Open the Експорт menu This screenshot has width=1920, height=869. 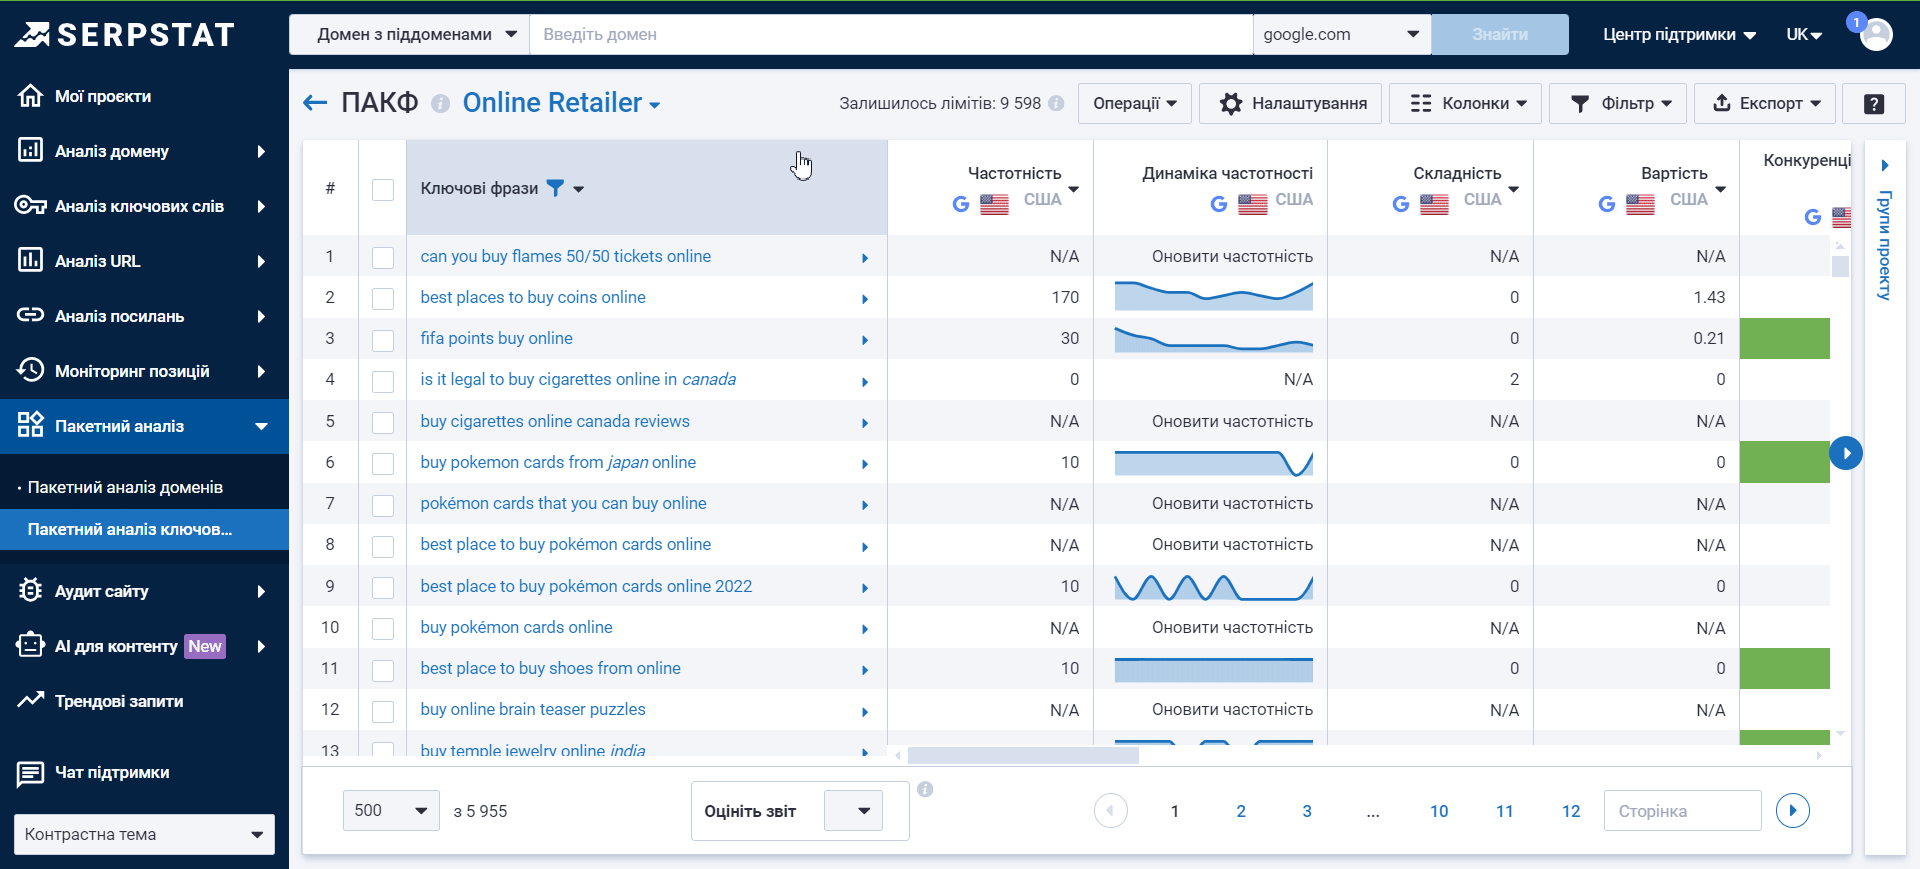(1765, 104)
